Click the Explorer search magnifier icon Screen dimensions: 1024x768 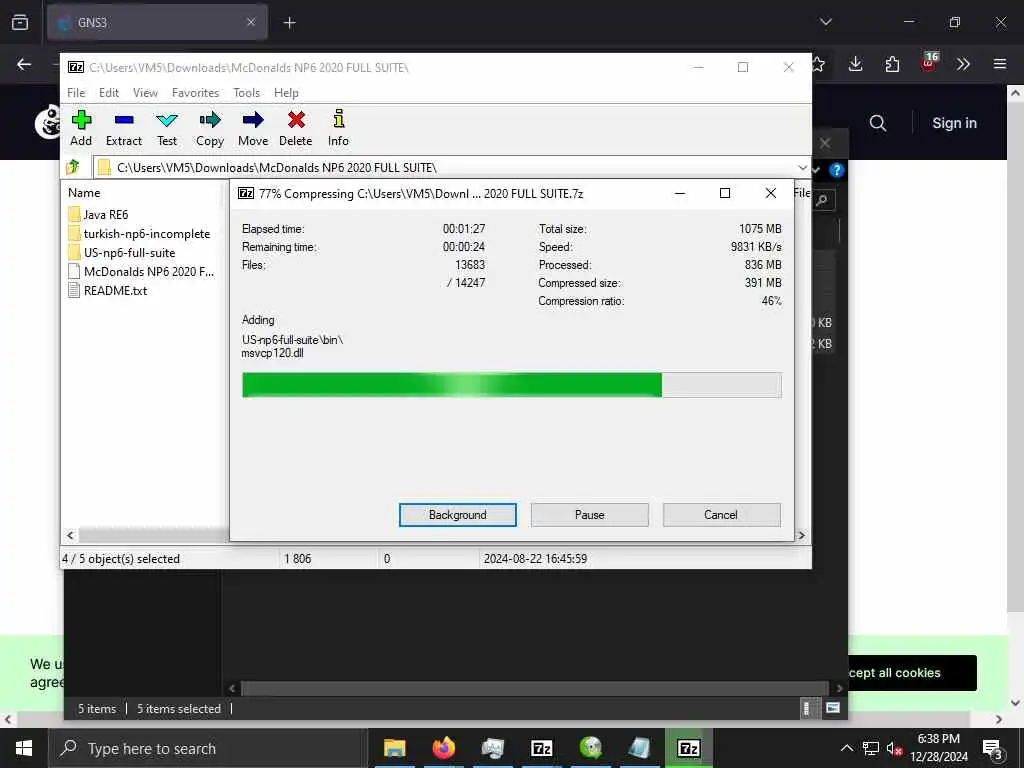coord(823,200)
